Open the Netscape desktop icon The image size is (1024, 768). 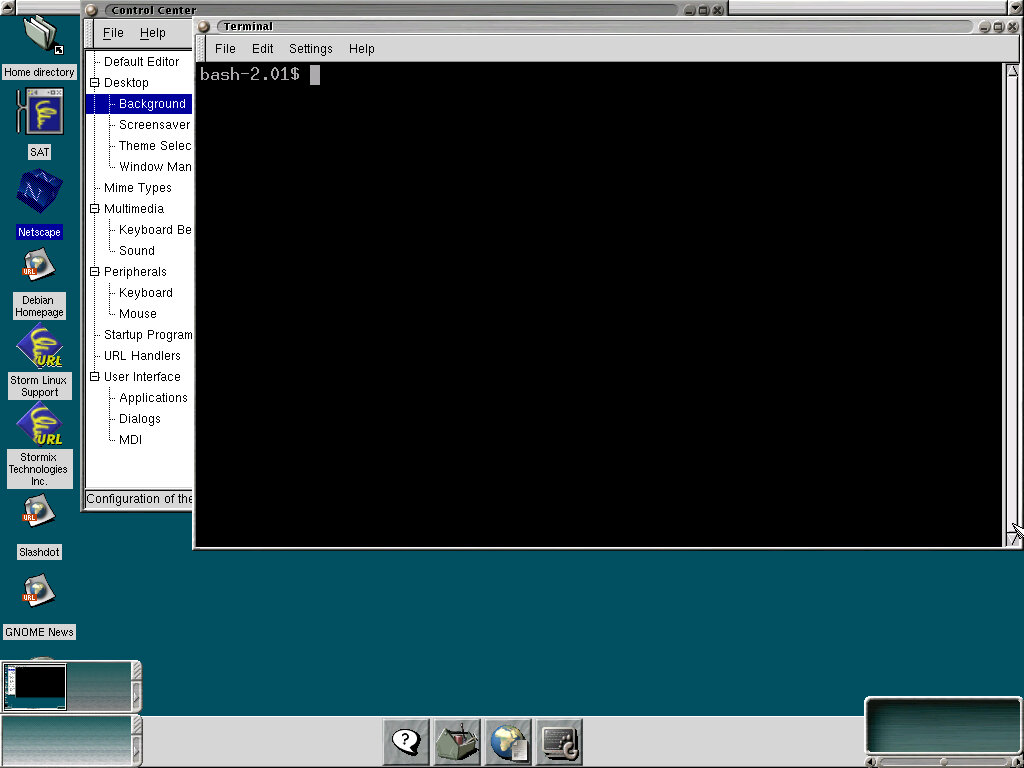click(40, 192)
